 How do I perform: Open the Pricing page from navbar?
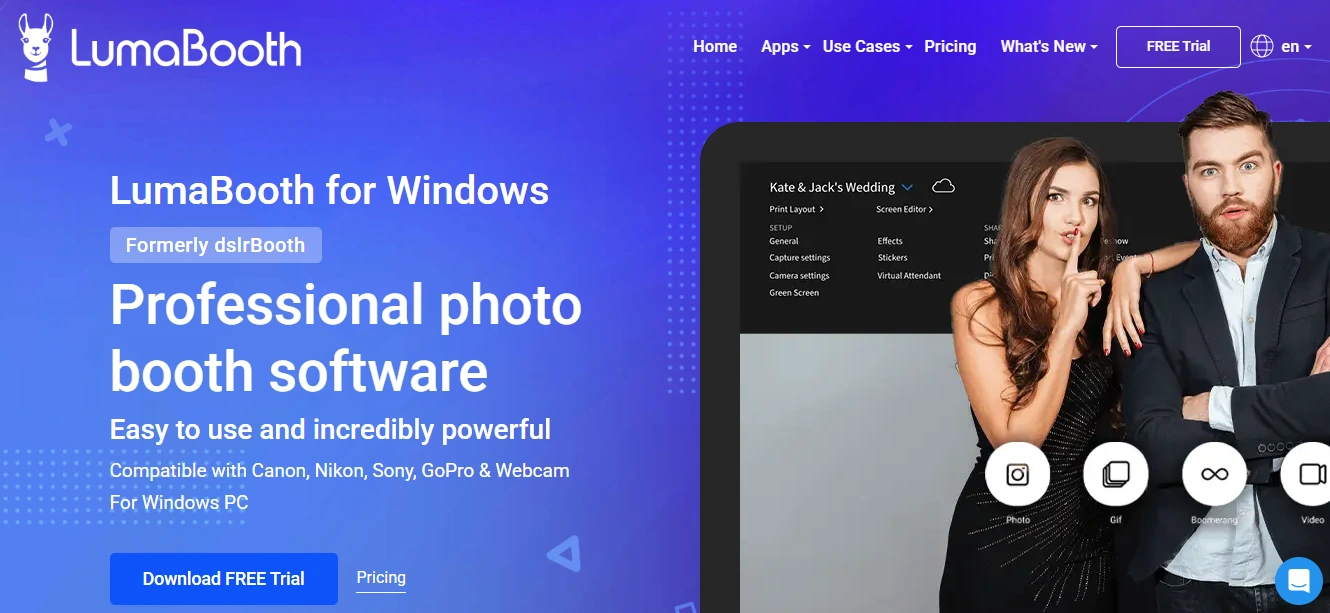pyautogui.click(x=950, y=46)
